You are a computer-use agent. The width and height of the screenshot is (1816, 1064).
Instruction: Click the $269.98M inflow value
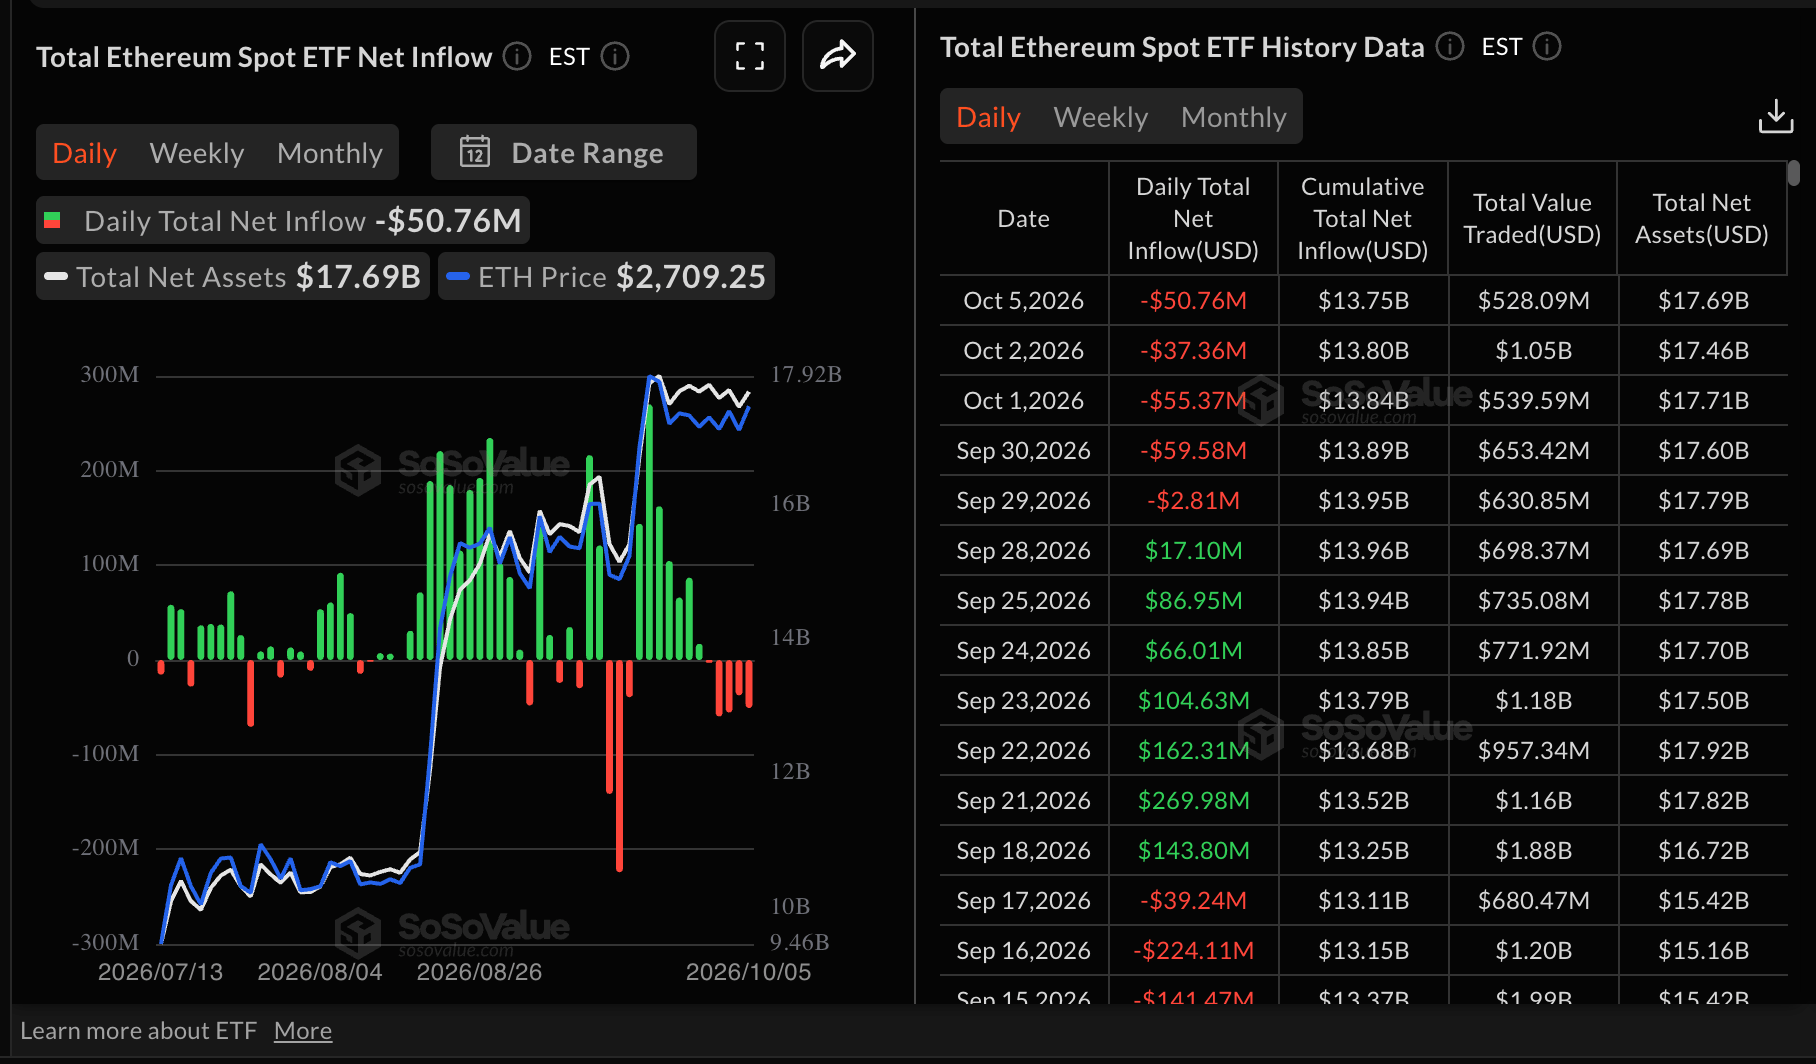(1193, 800)
